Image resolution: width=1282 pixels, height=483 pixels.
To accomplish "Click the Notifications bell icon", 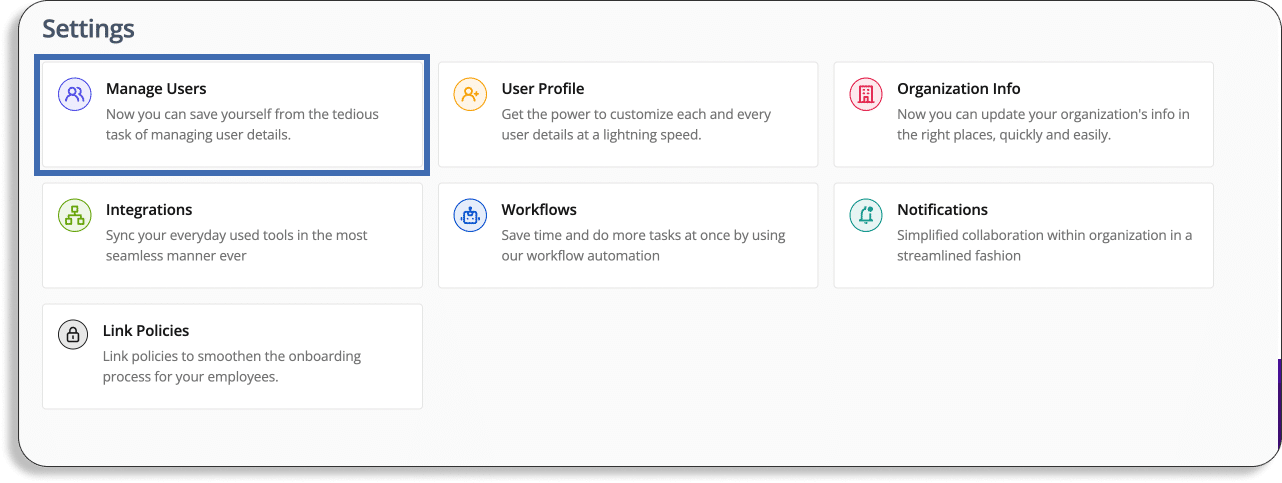I will point(866,216).
